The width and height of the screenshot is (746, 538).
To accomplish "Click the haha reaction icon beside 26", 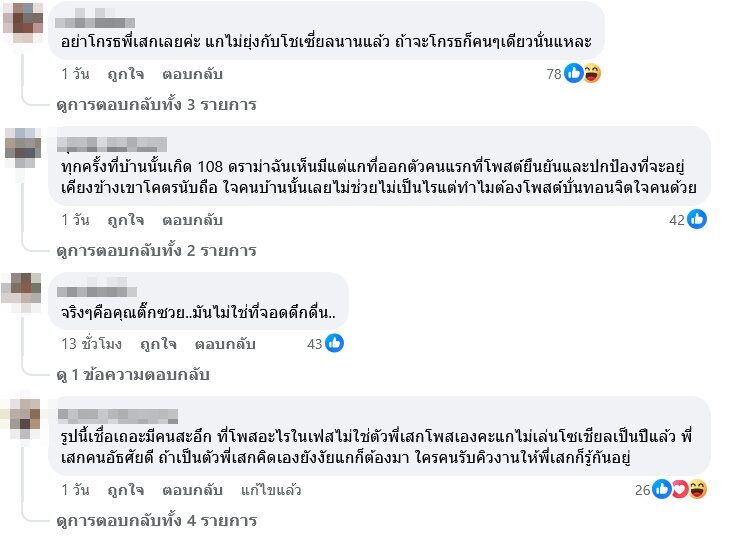I will coord(697,489).
